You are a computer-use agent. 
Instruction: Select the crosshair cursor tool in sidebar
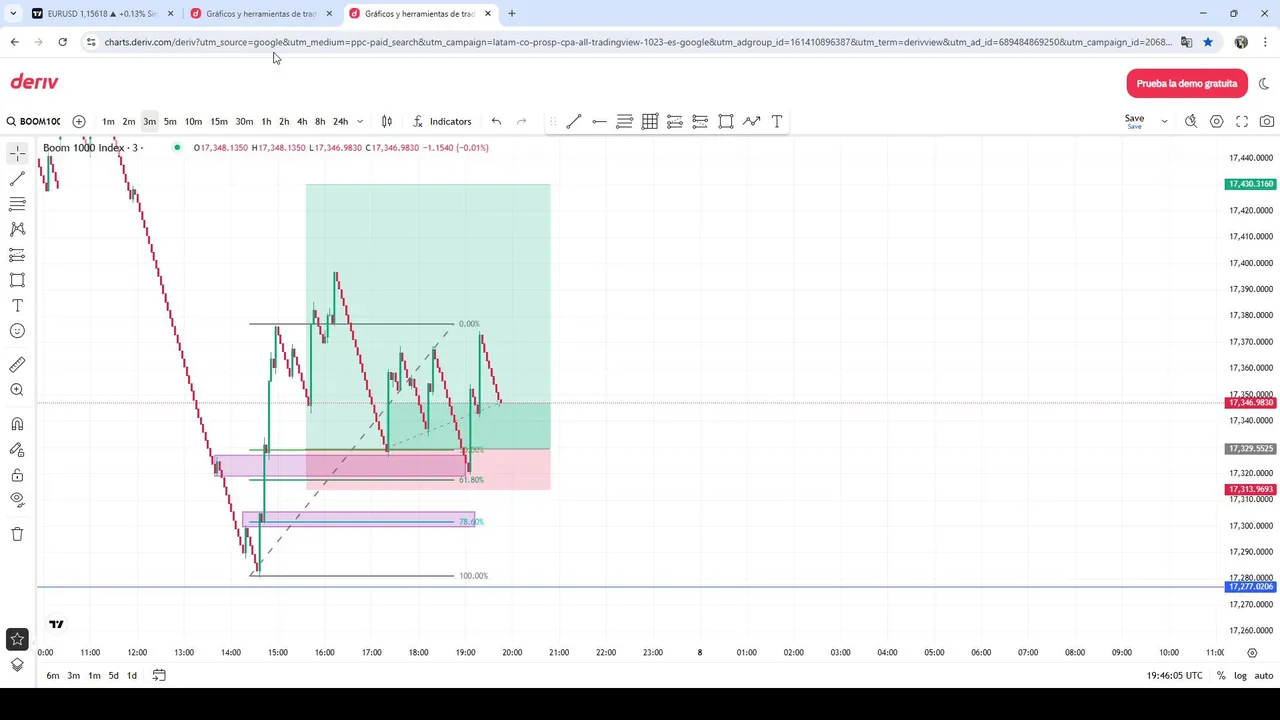point(17,154)
